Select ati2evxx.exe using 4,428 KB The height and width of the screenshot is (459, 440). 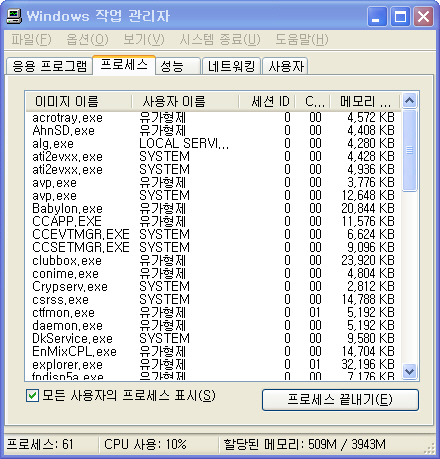tap(213, 157)
